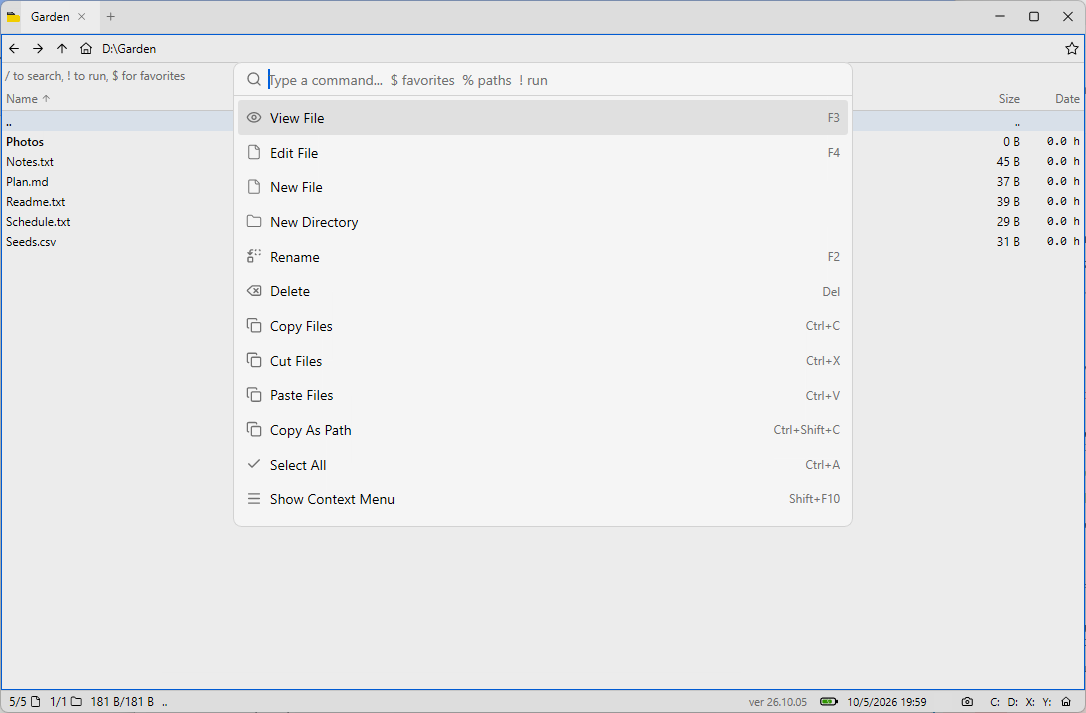Choose Cut Files command
This screenshot has height=713, width=1086.
(x=543, y=360)
